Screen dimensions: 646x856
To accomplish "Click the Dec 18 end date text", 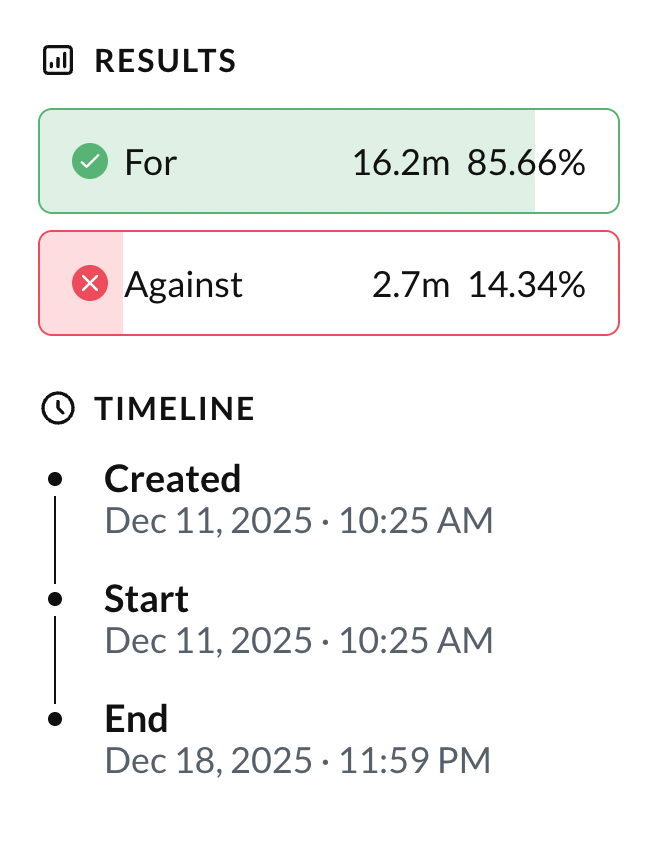I will tap(299, 760).
